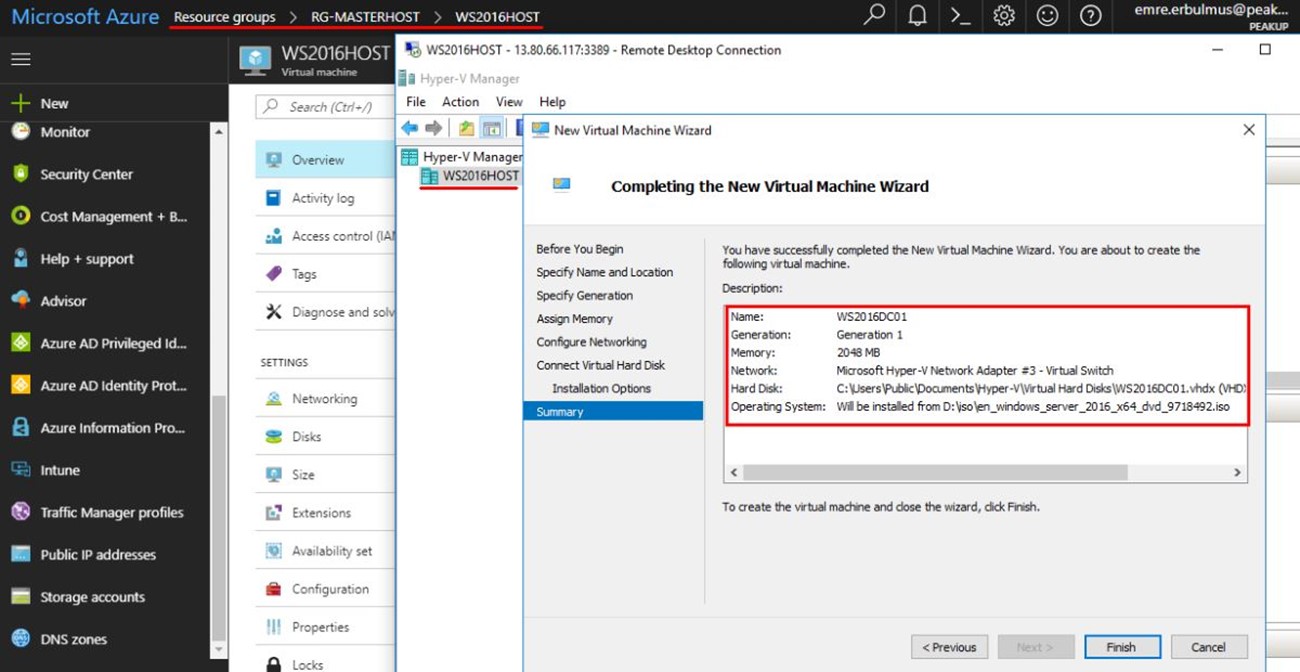The height and width of the screenshot is (672, 1300).
Task: Click the Previous button in the wizard
Action: [x=949, y=647]
